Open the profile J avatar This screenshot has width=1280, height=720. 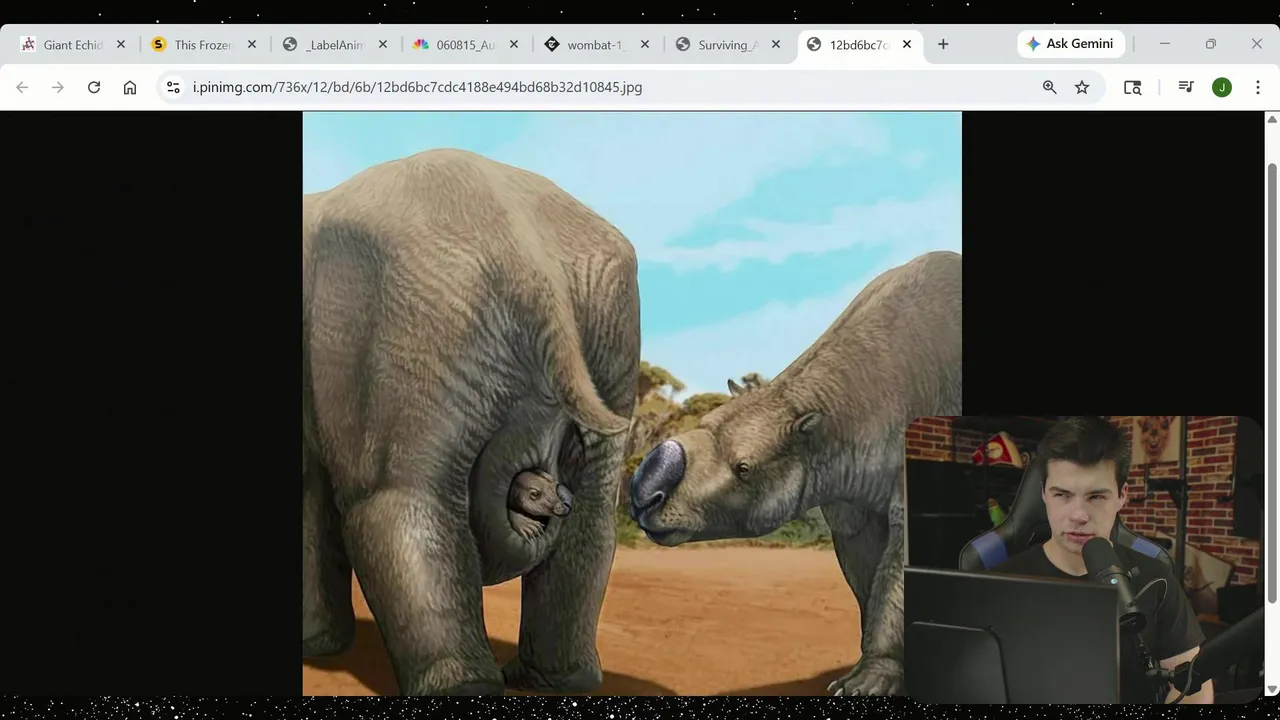[1222, 87]
